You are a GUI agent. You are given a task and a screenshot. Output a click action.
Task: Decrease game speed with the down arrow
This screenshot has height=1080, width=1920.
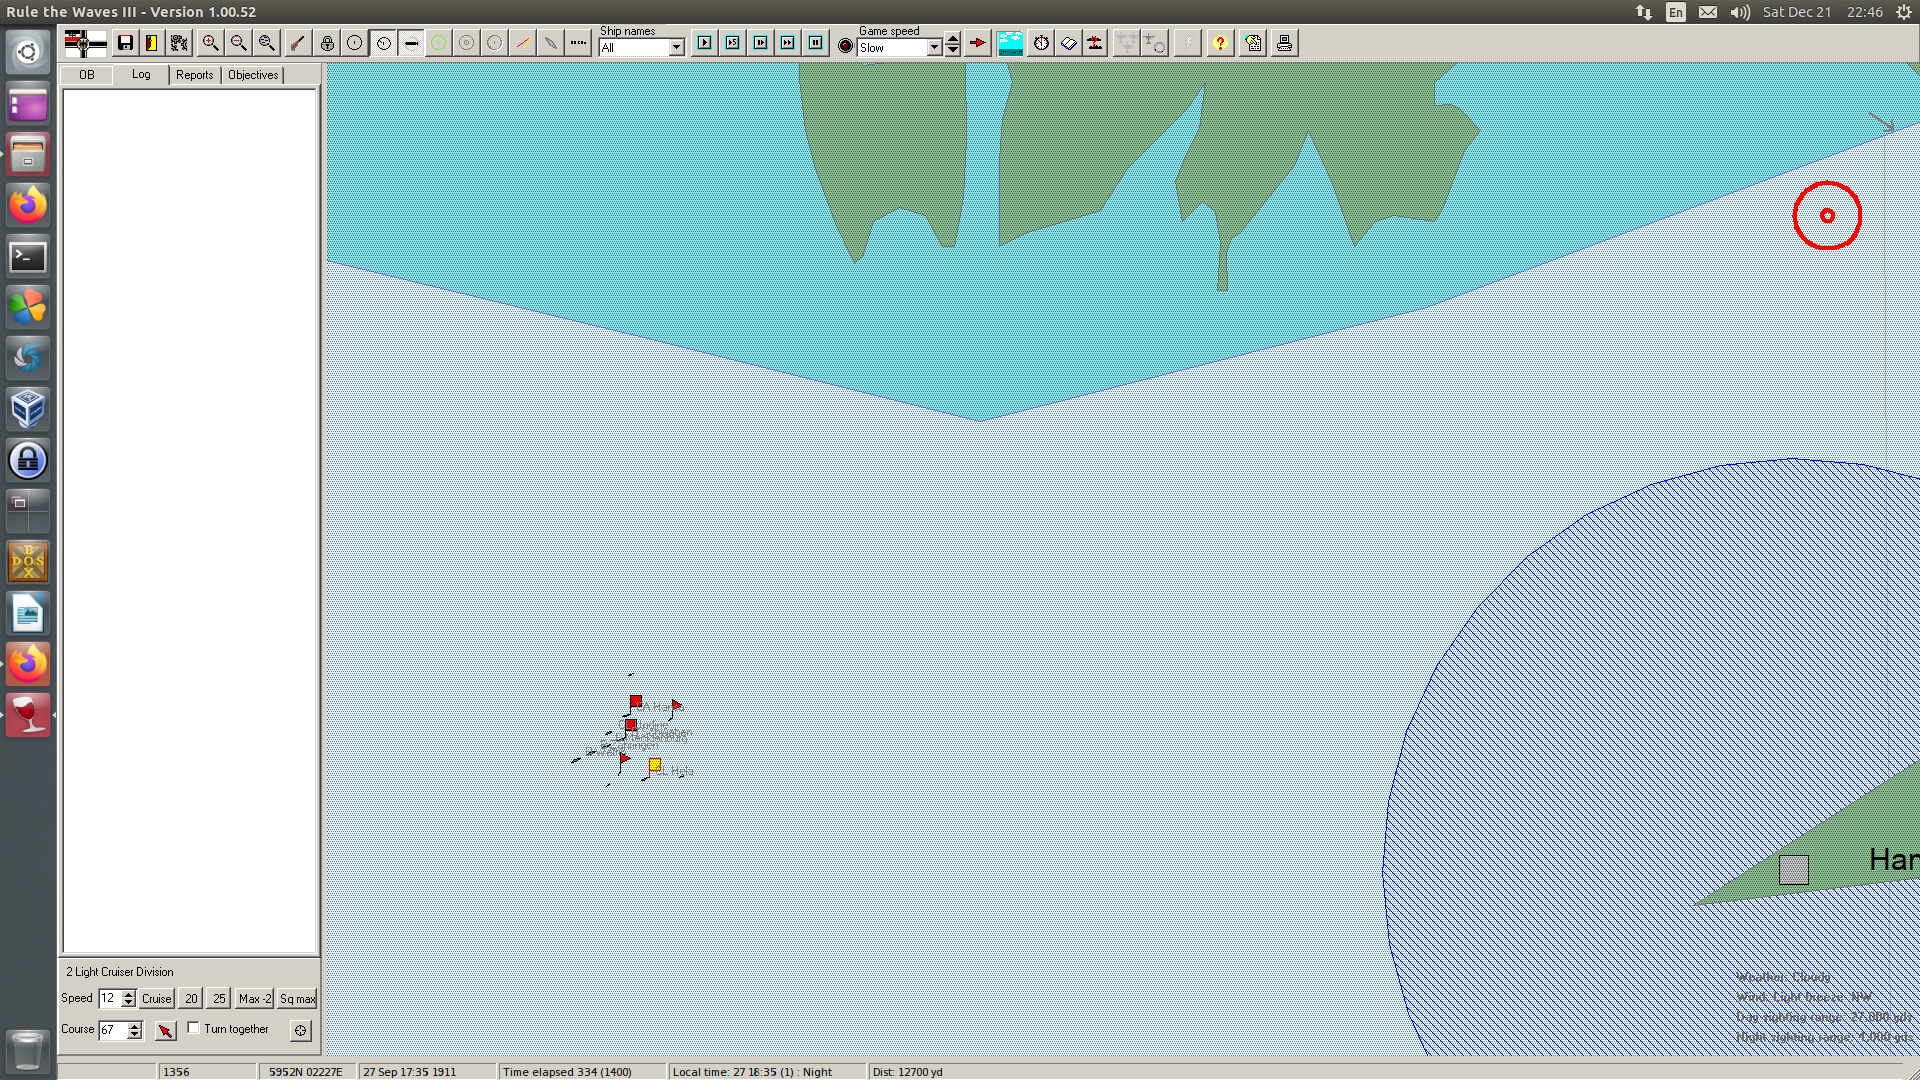(953, 50)
